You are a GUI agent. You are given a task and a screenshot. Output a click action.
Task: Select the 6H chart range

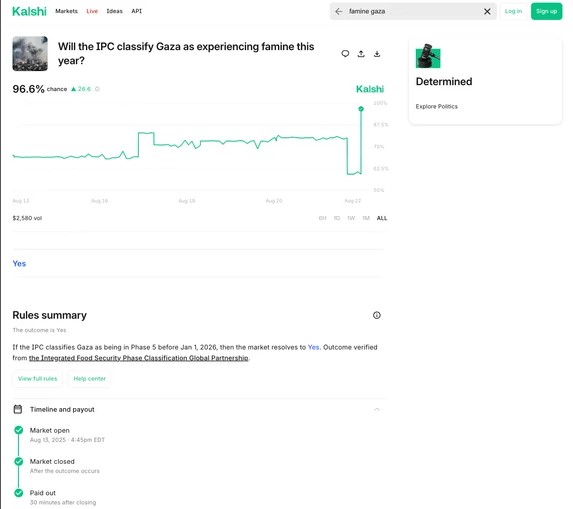pyautogui.click(x=322, y=218)
